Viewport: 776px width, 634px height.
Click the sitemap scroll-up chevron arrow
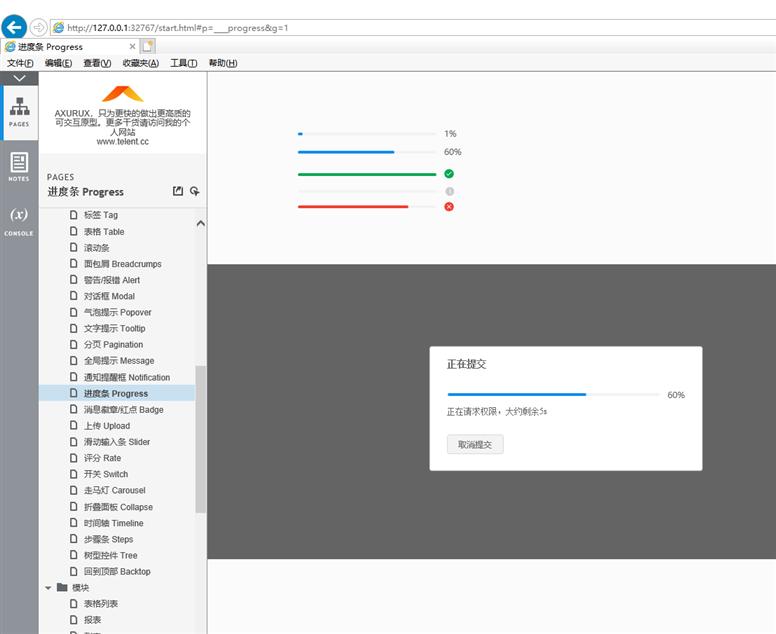click(x=200, y=223)
